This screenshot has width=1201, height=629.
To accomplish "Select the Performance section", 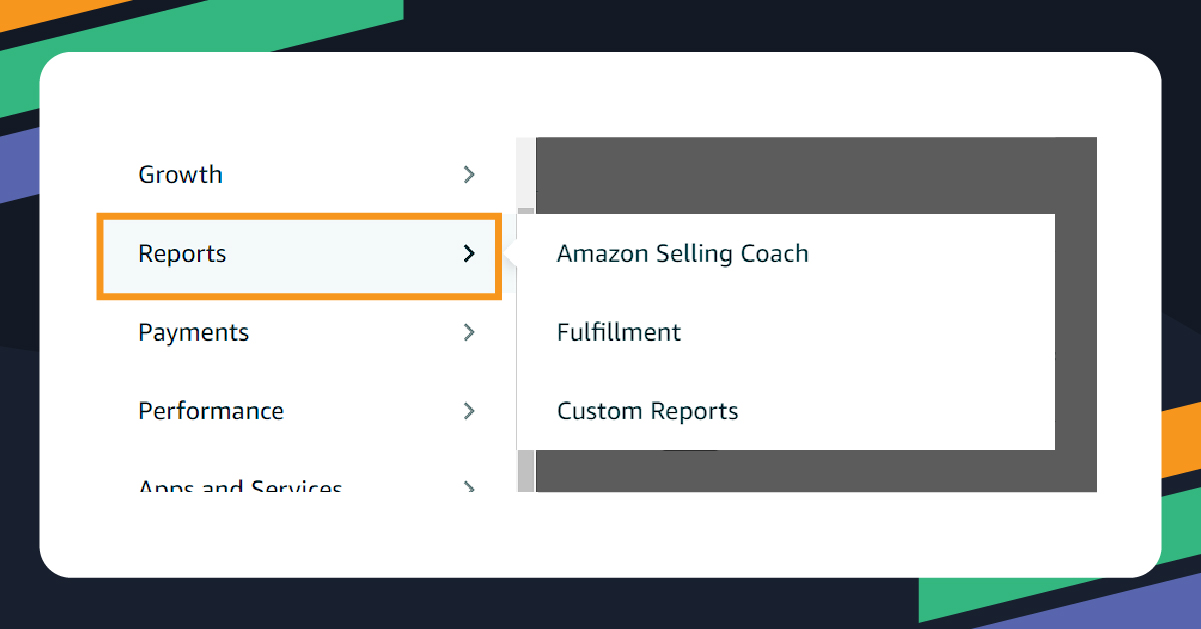I will pyautogui.click(x=211, y=411).
